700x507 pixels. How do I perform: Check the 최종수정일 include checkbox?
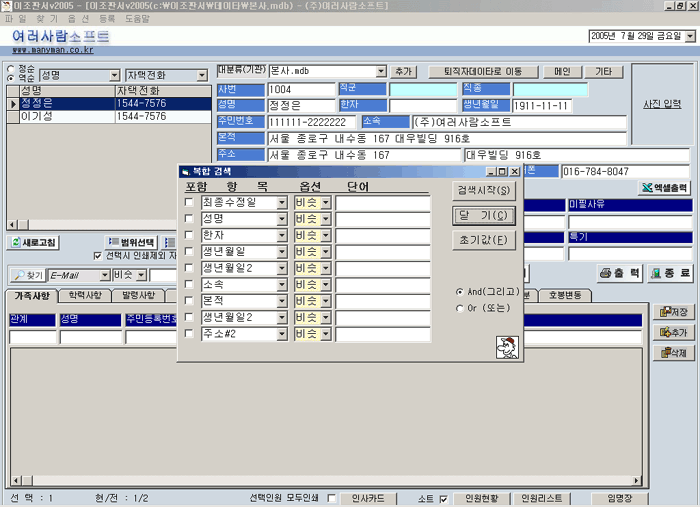(189, 203)
